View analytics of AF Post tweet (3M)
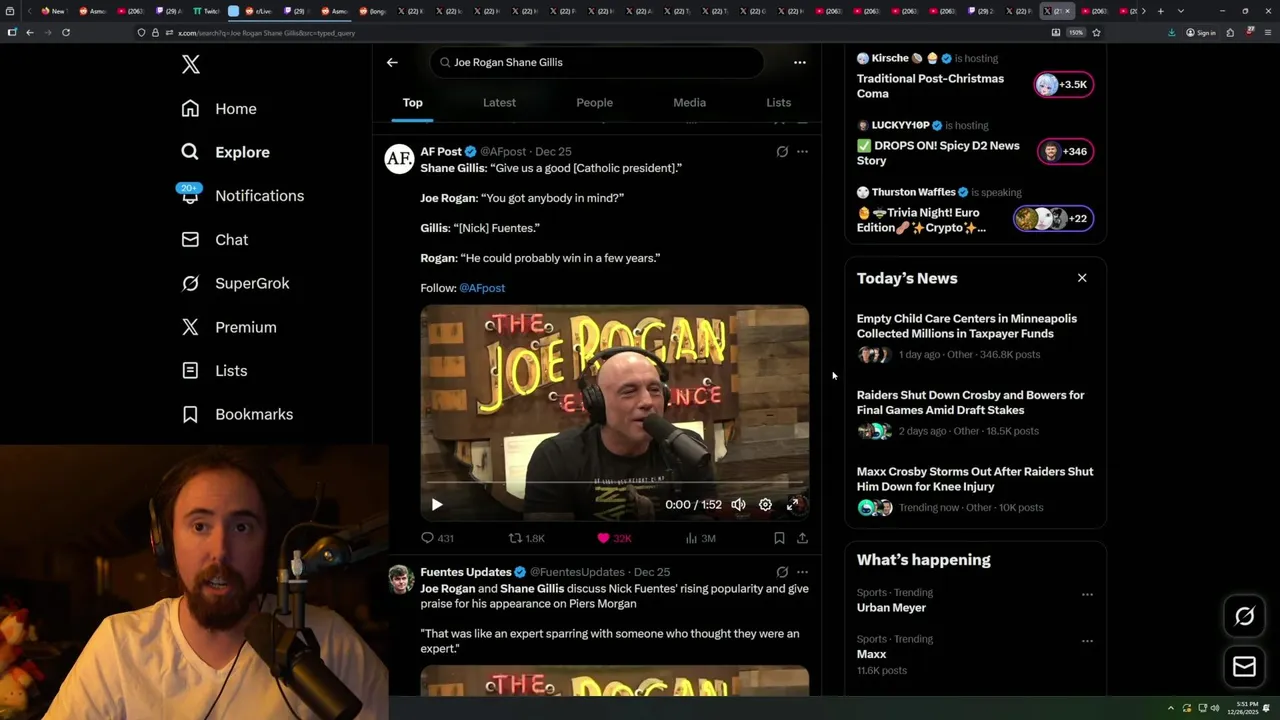The image size is (1280, 720). click(700, 538)
